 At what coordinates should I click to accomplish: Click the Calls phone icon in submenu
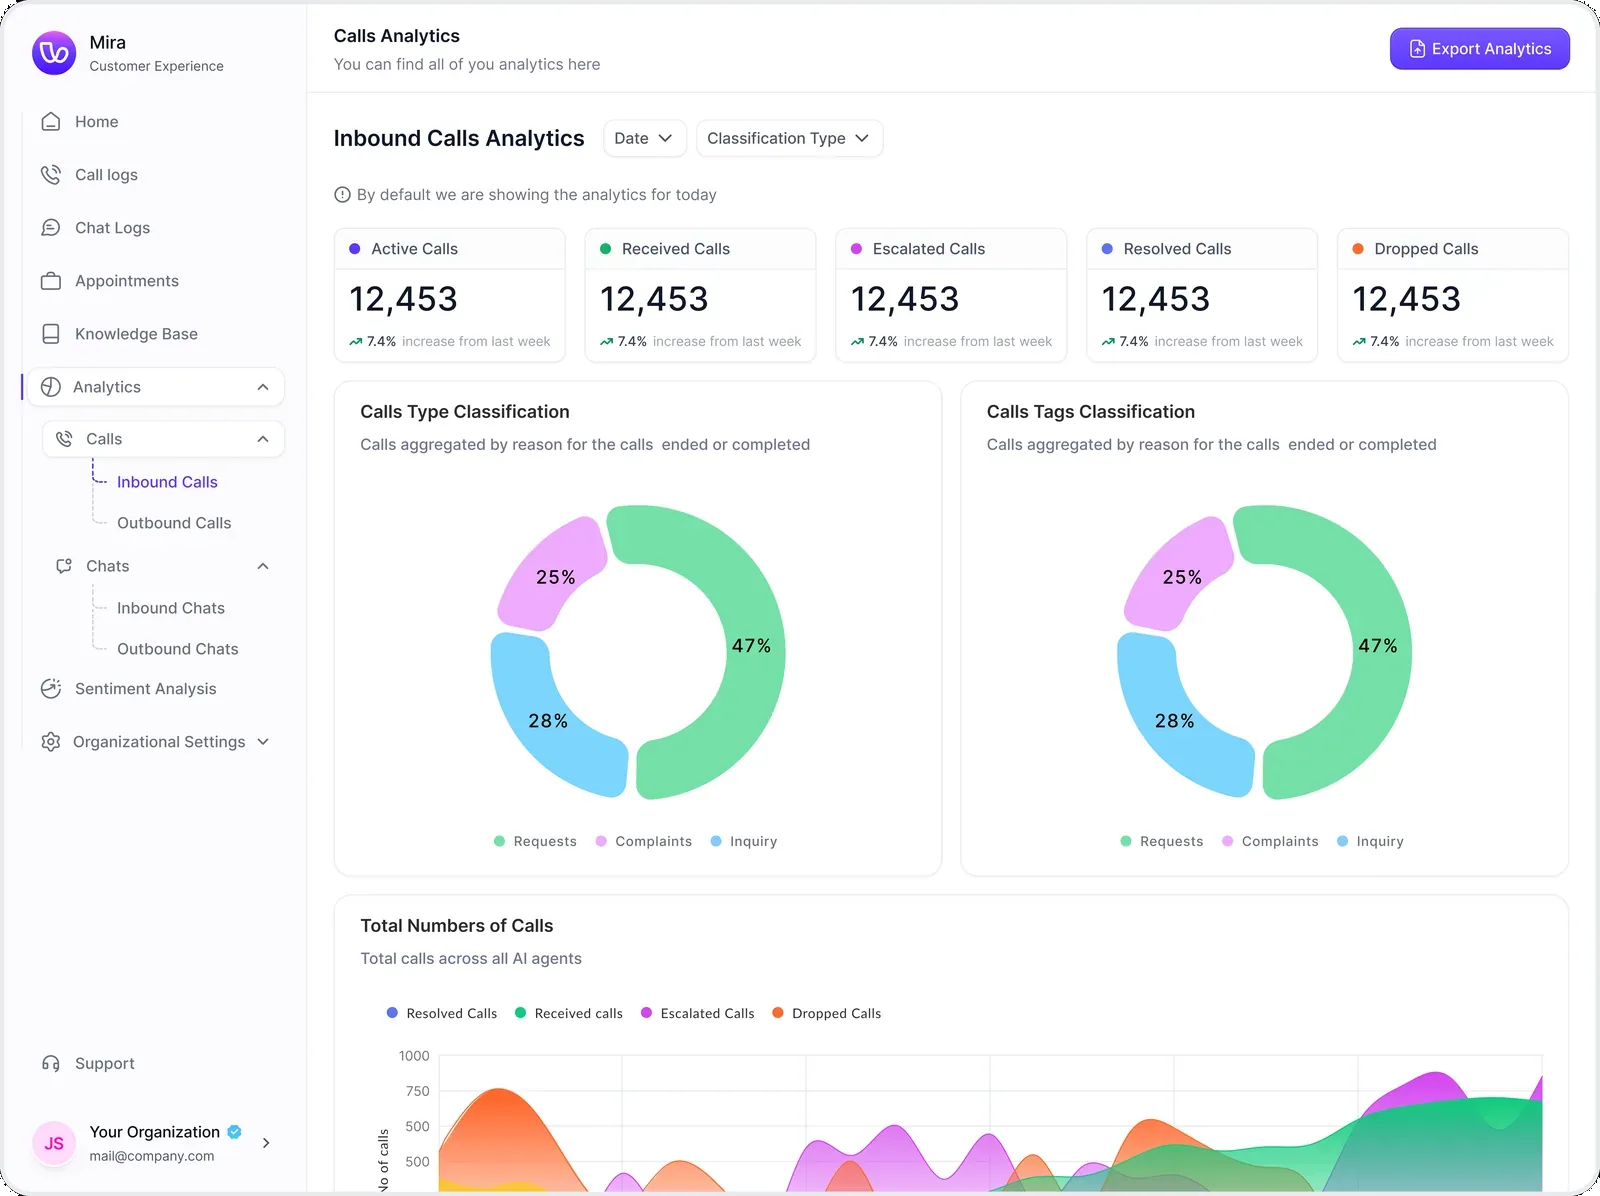(x=64, y=439)
